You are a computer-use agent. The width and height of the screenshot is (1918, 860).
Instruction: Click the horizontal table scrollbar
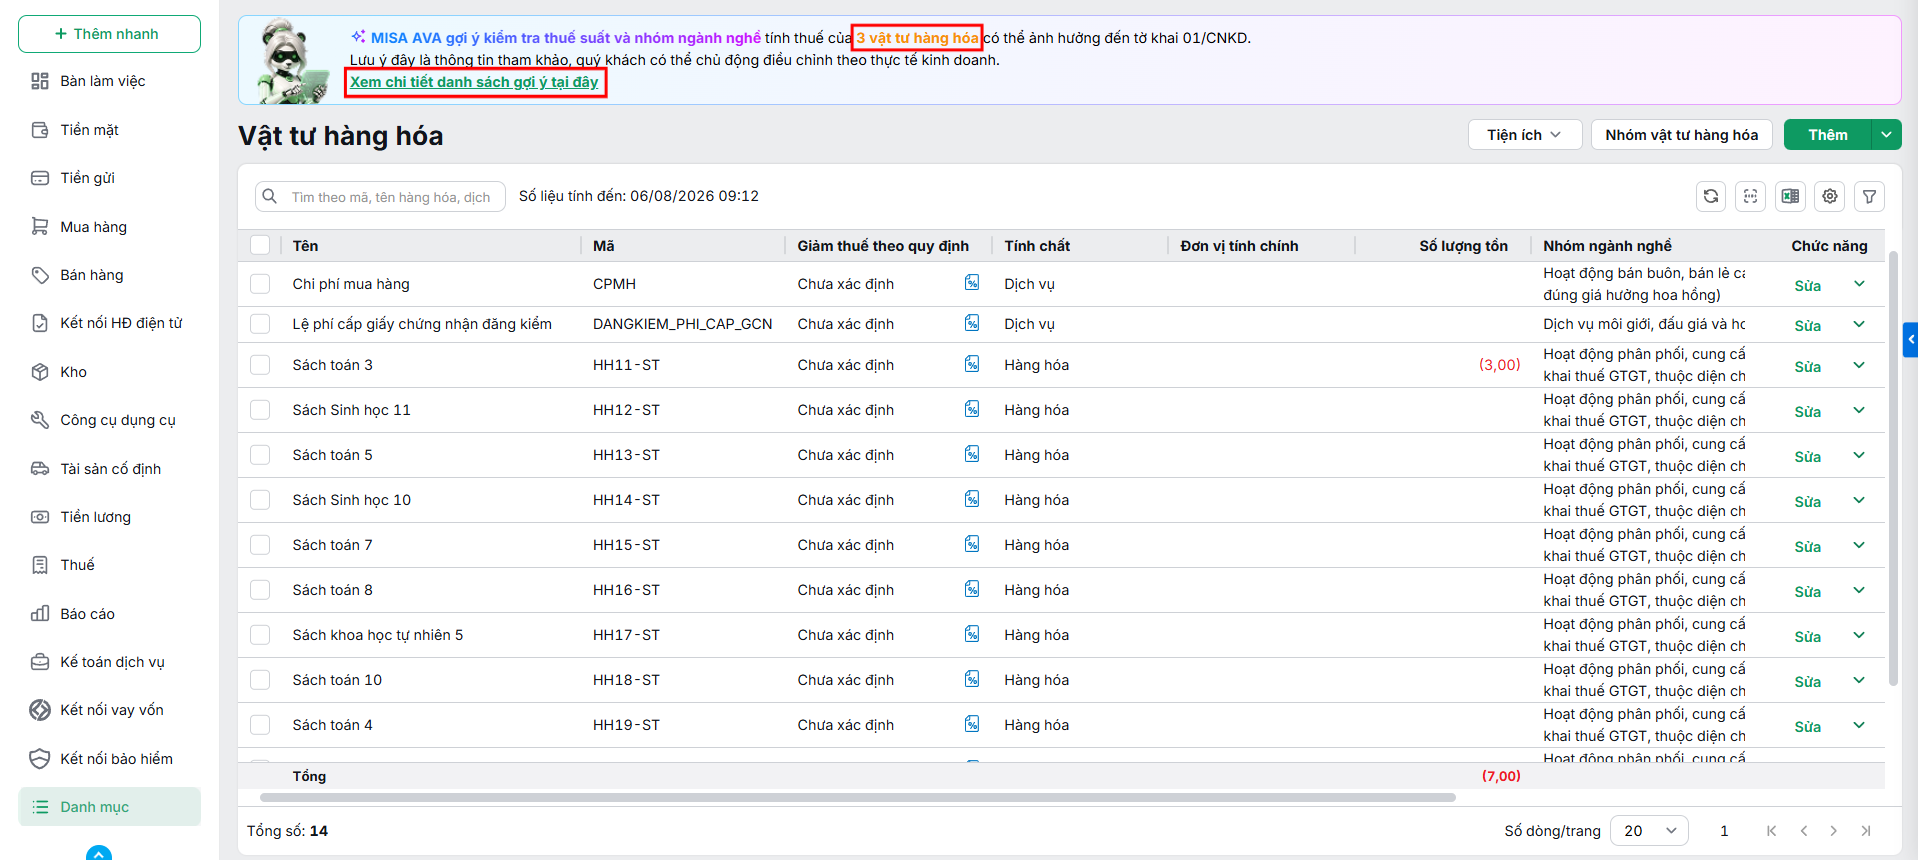point(857,797)
